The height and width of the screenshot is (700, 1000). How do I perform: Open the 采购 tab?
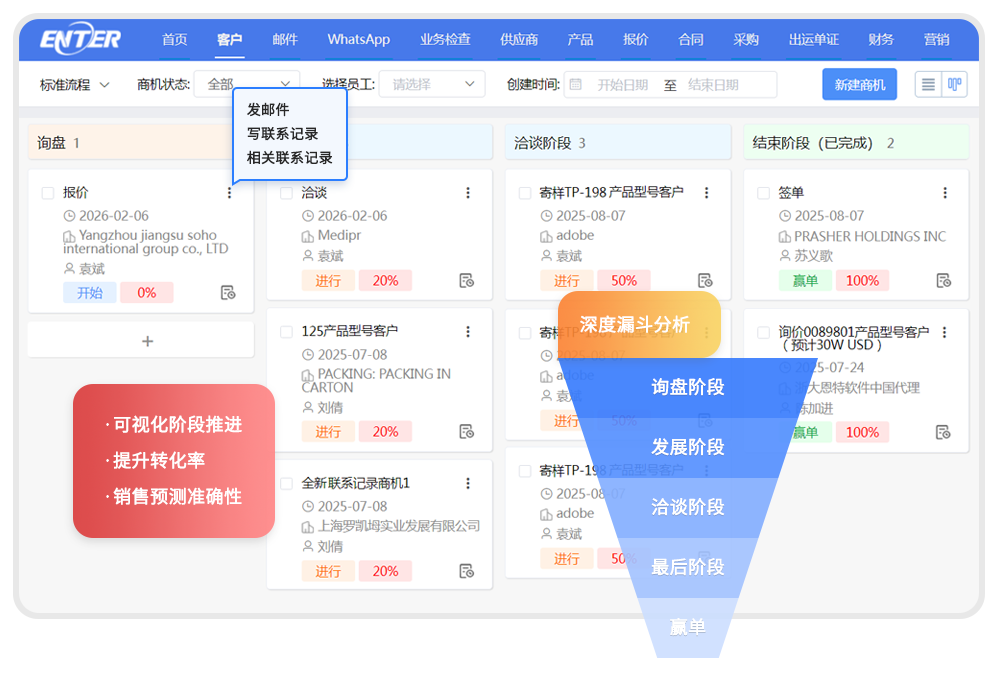tap(746, 40)
